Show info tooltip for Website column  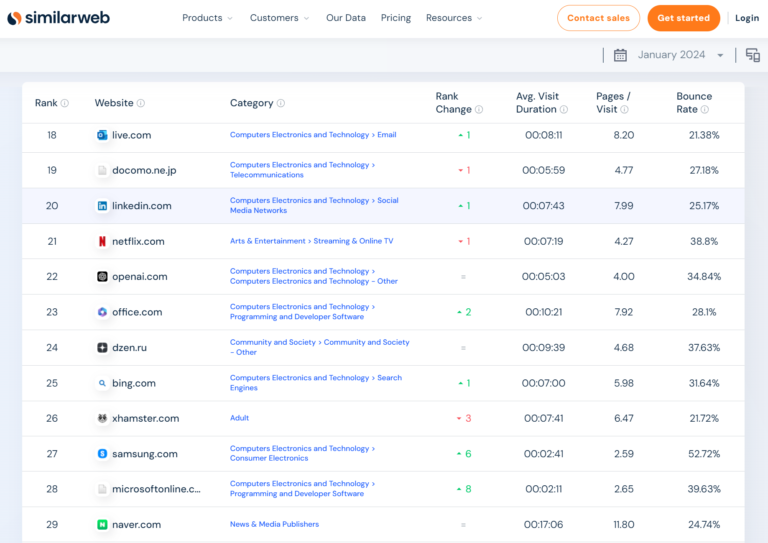point(141,103)
